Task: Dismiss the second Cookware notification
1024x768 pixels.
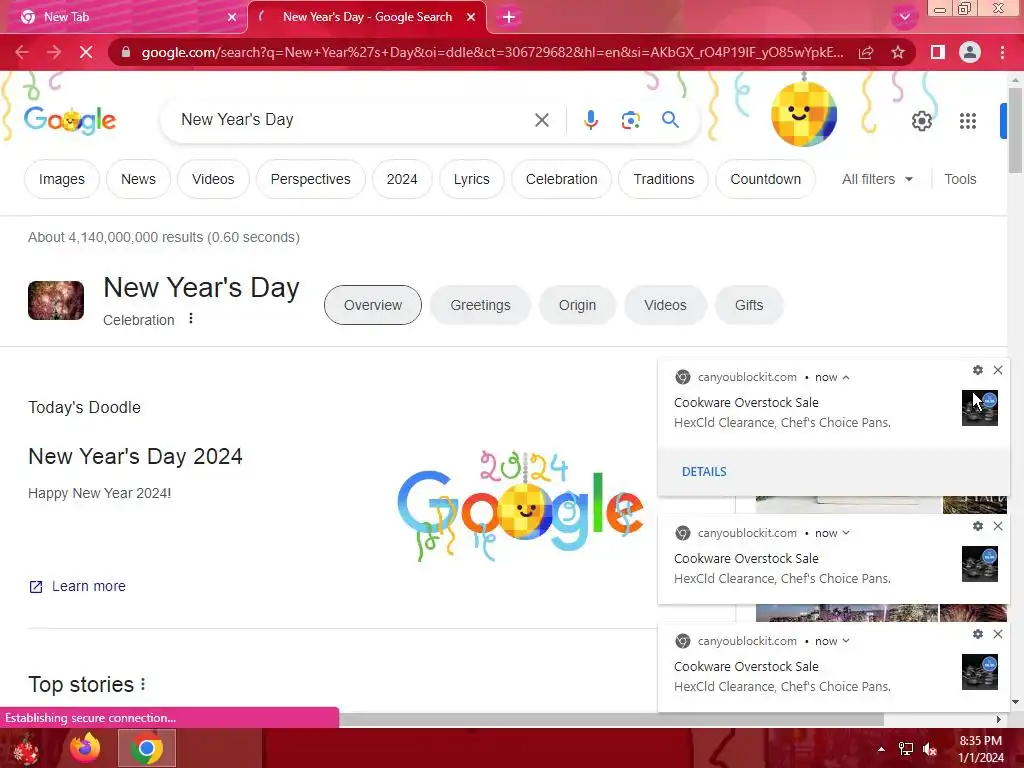Action: click(x=998, y=526)
